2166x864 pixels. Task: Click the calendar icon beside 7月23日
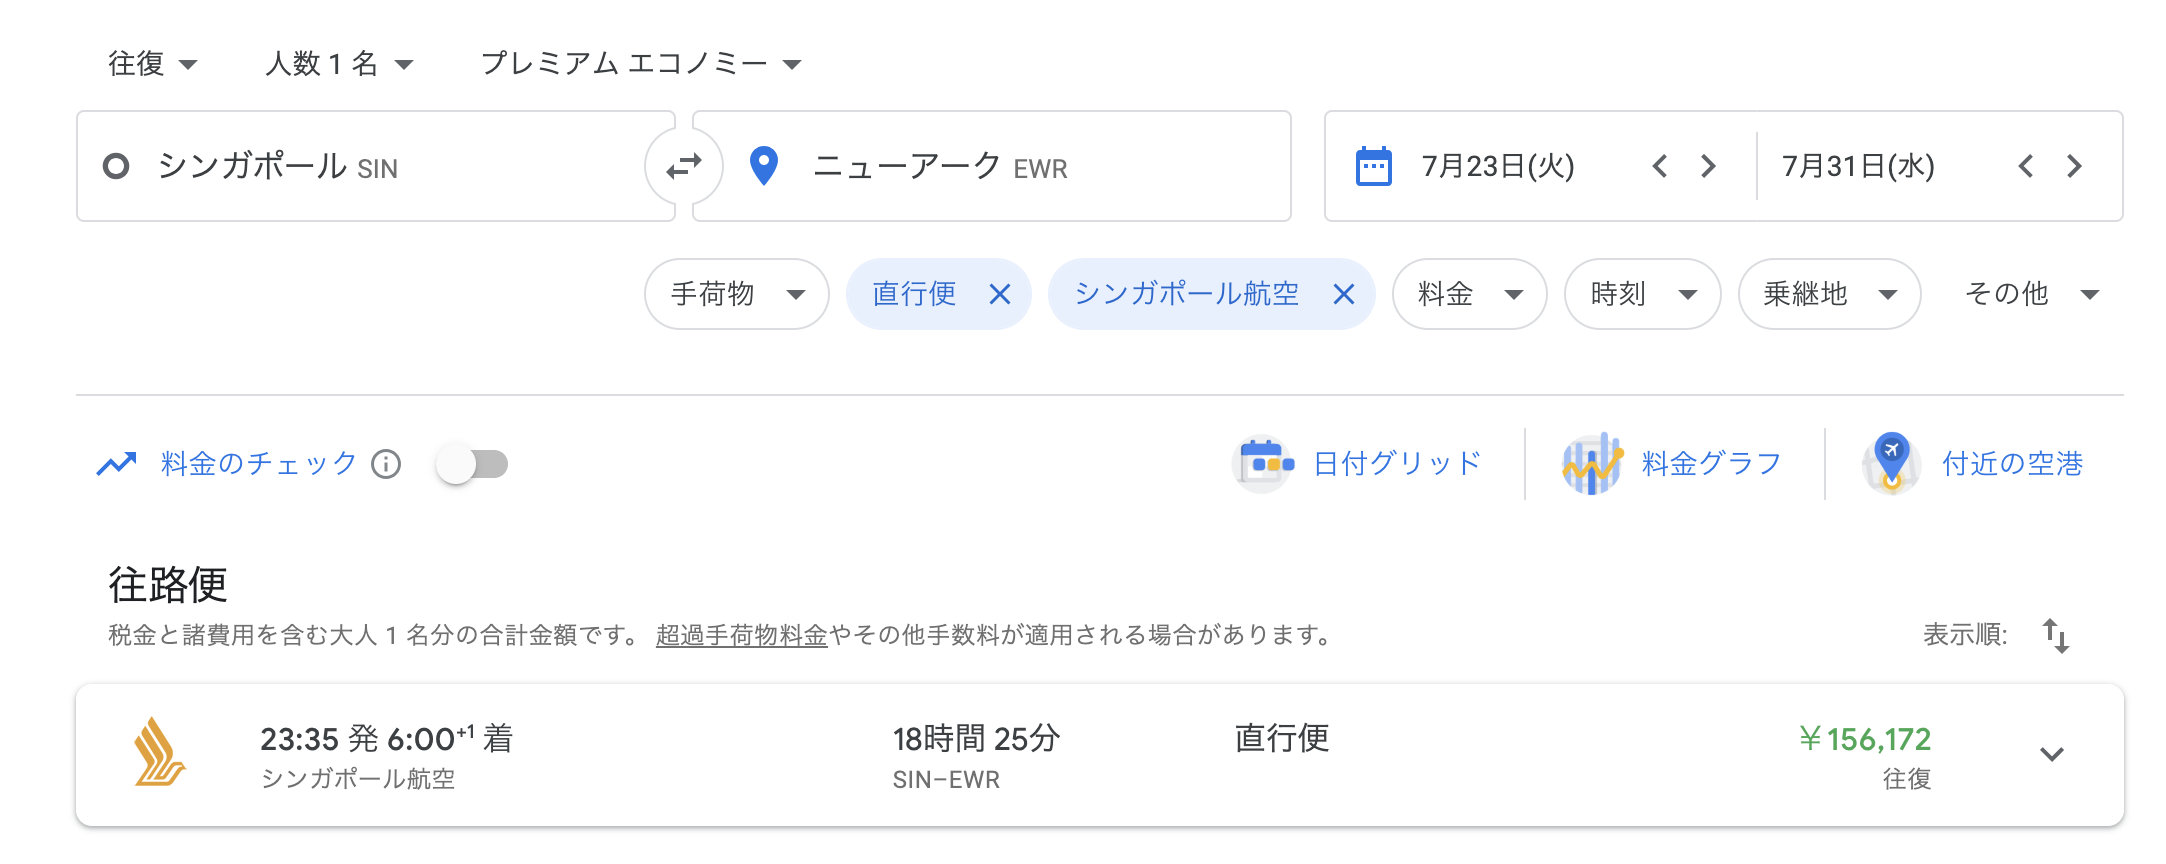click(x=1373, y=166)
